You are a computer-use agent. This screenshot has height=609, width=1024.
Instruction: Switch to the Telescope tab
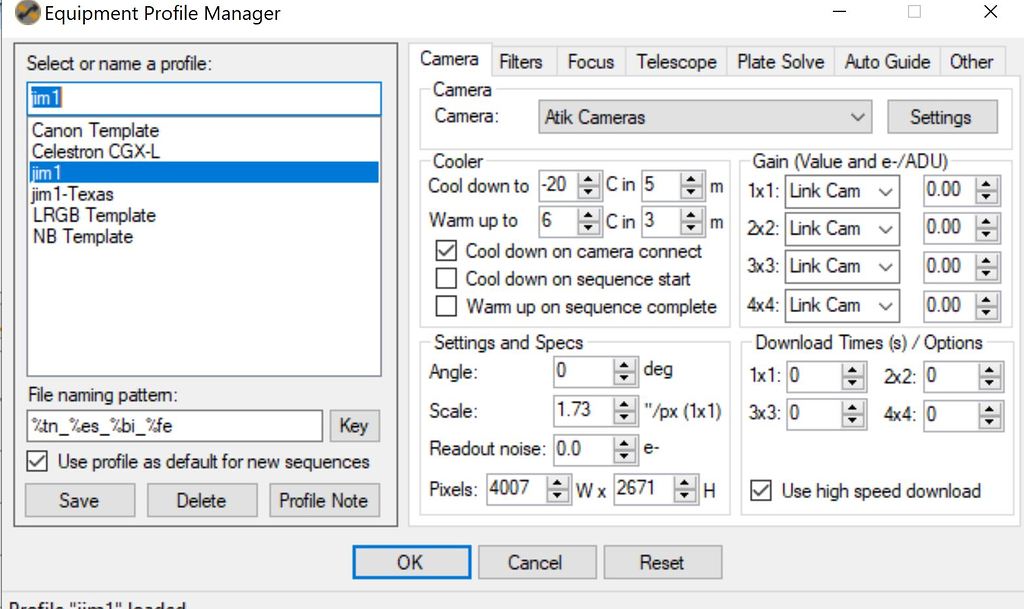click(675, 61)
